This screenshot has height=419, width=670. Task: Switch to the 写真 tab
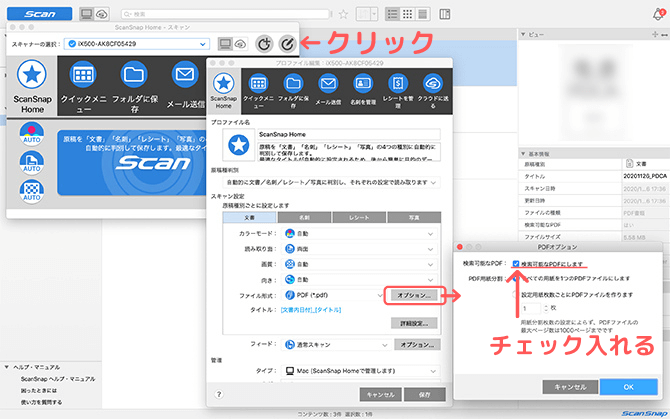[x=414, y=217]
